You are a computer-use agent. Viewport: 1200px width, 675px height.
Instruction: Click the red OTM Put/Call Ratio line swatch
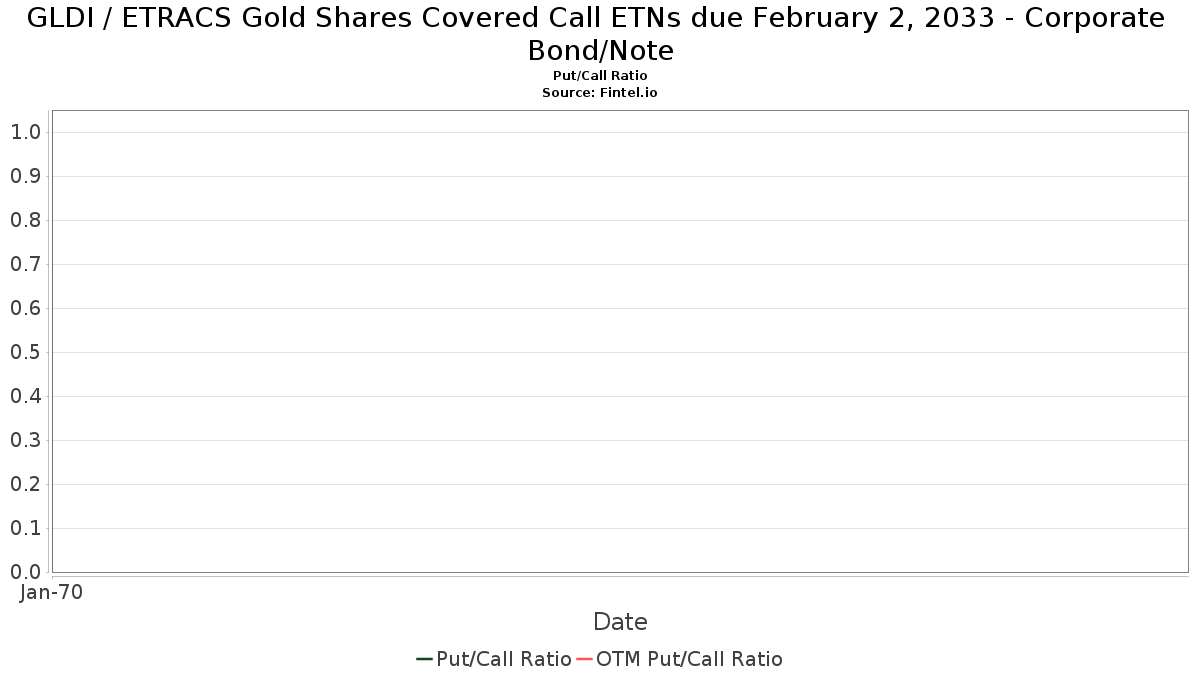click(x=584, y=659)
